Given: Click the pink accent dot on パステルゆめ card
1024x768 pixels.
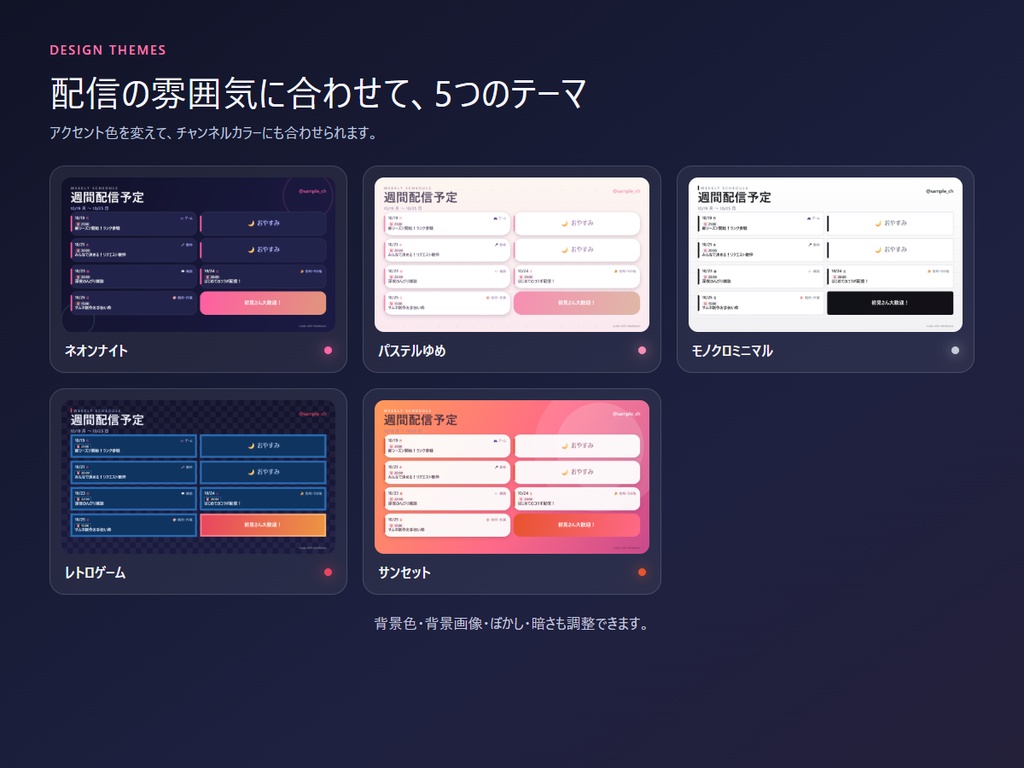Looking at the screenshot, I should pyautogui.click(x=642, y=351).
